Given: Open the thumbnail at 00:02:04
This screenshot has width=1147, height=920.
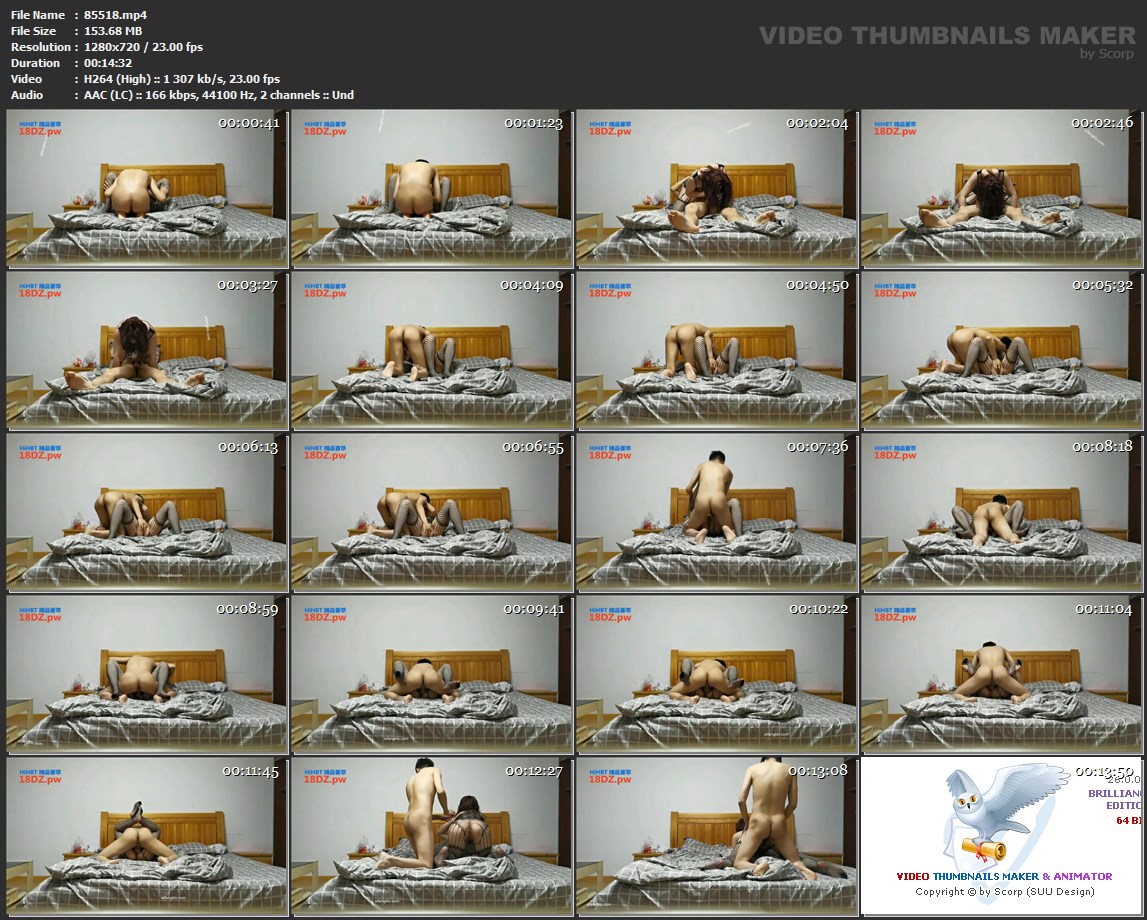Looking at the screenshot, I should click(717, 189).
